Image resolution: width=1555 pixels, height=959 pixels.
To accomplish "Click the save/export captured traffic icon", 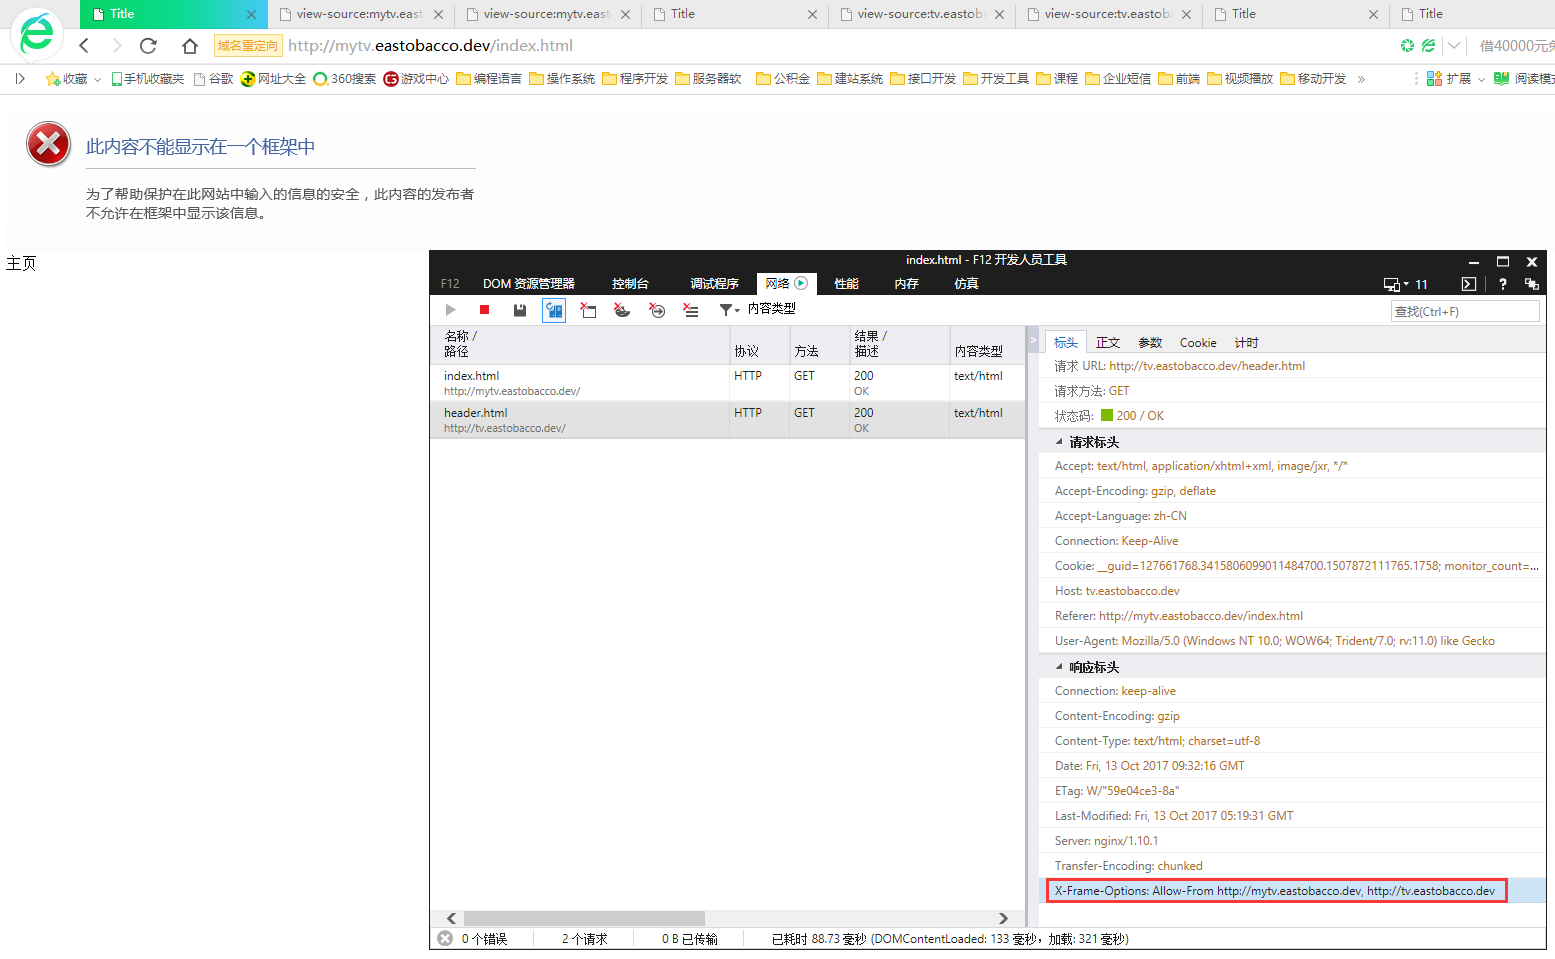I will pyautogui.click(x=520, y=310).
